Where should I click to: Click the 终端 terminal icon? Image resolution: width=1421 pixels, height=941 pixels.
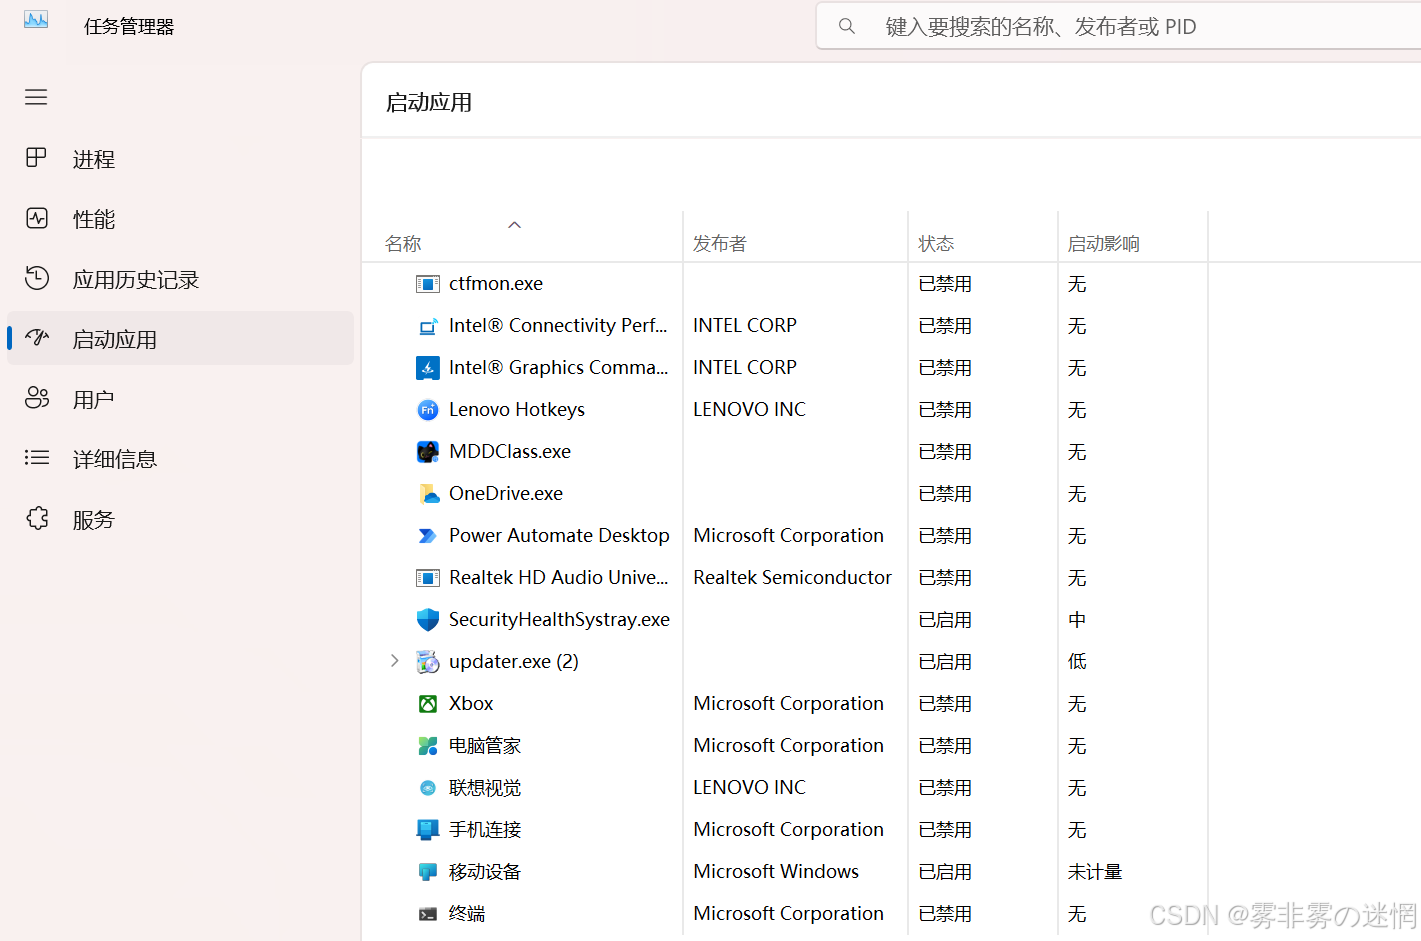click(x=428, y=914)
